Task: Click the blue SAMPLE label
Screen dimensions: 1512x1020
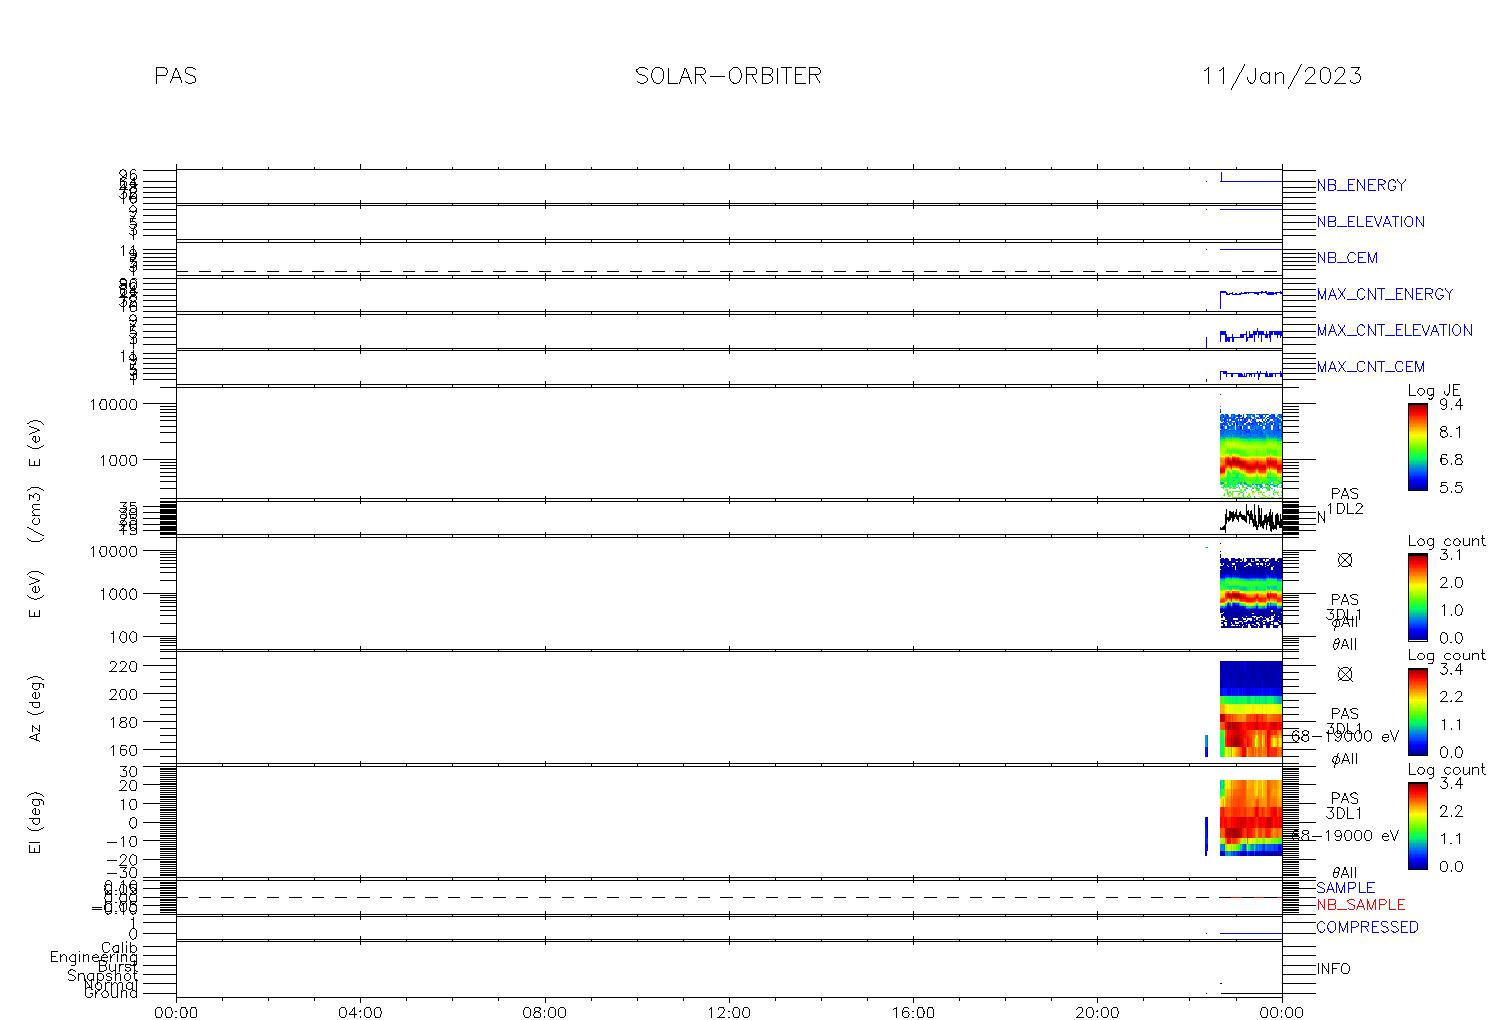Action: (x=1345, y=888)
